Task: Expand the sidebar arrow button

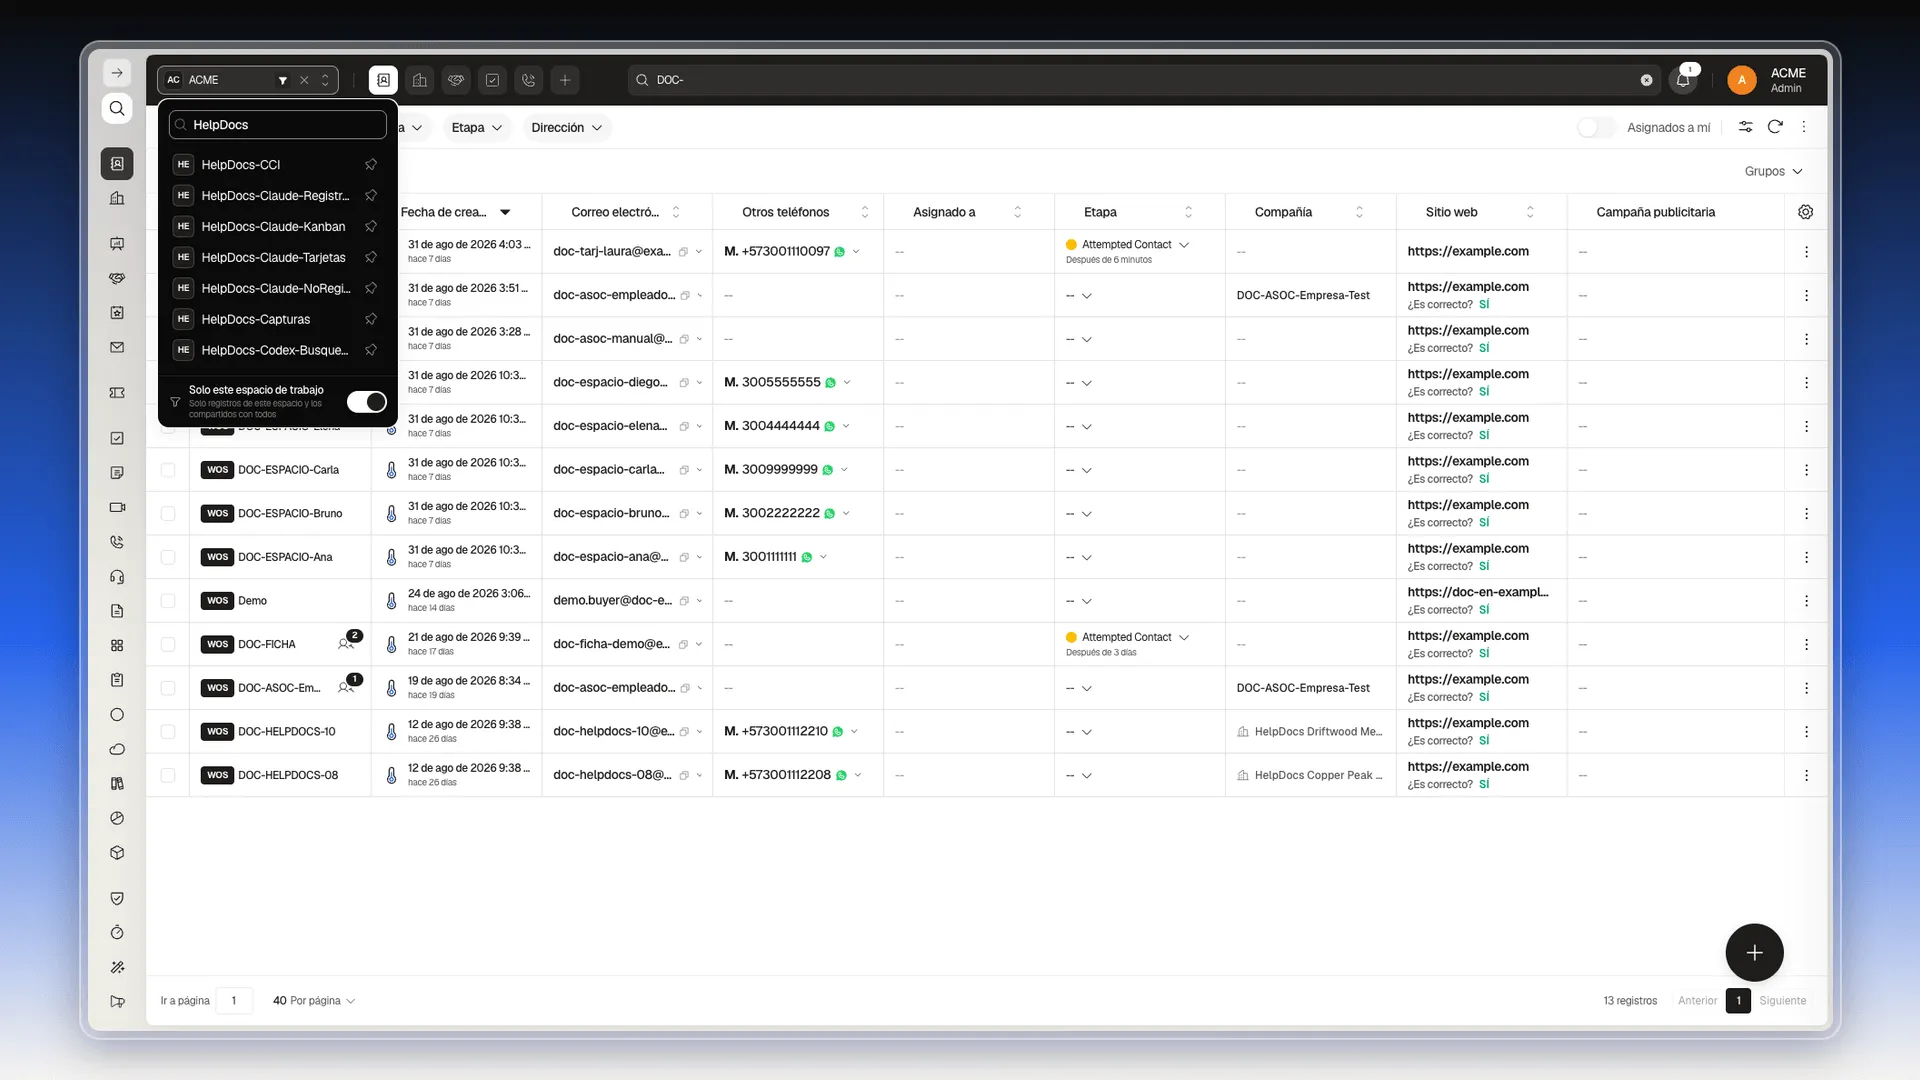Action: click(117, 73)
